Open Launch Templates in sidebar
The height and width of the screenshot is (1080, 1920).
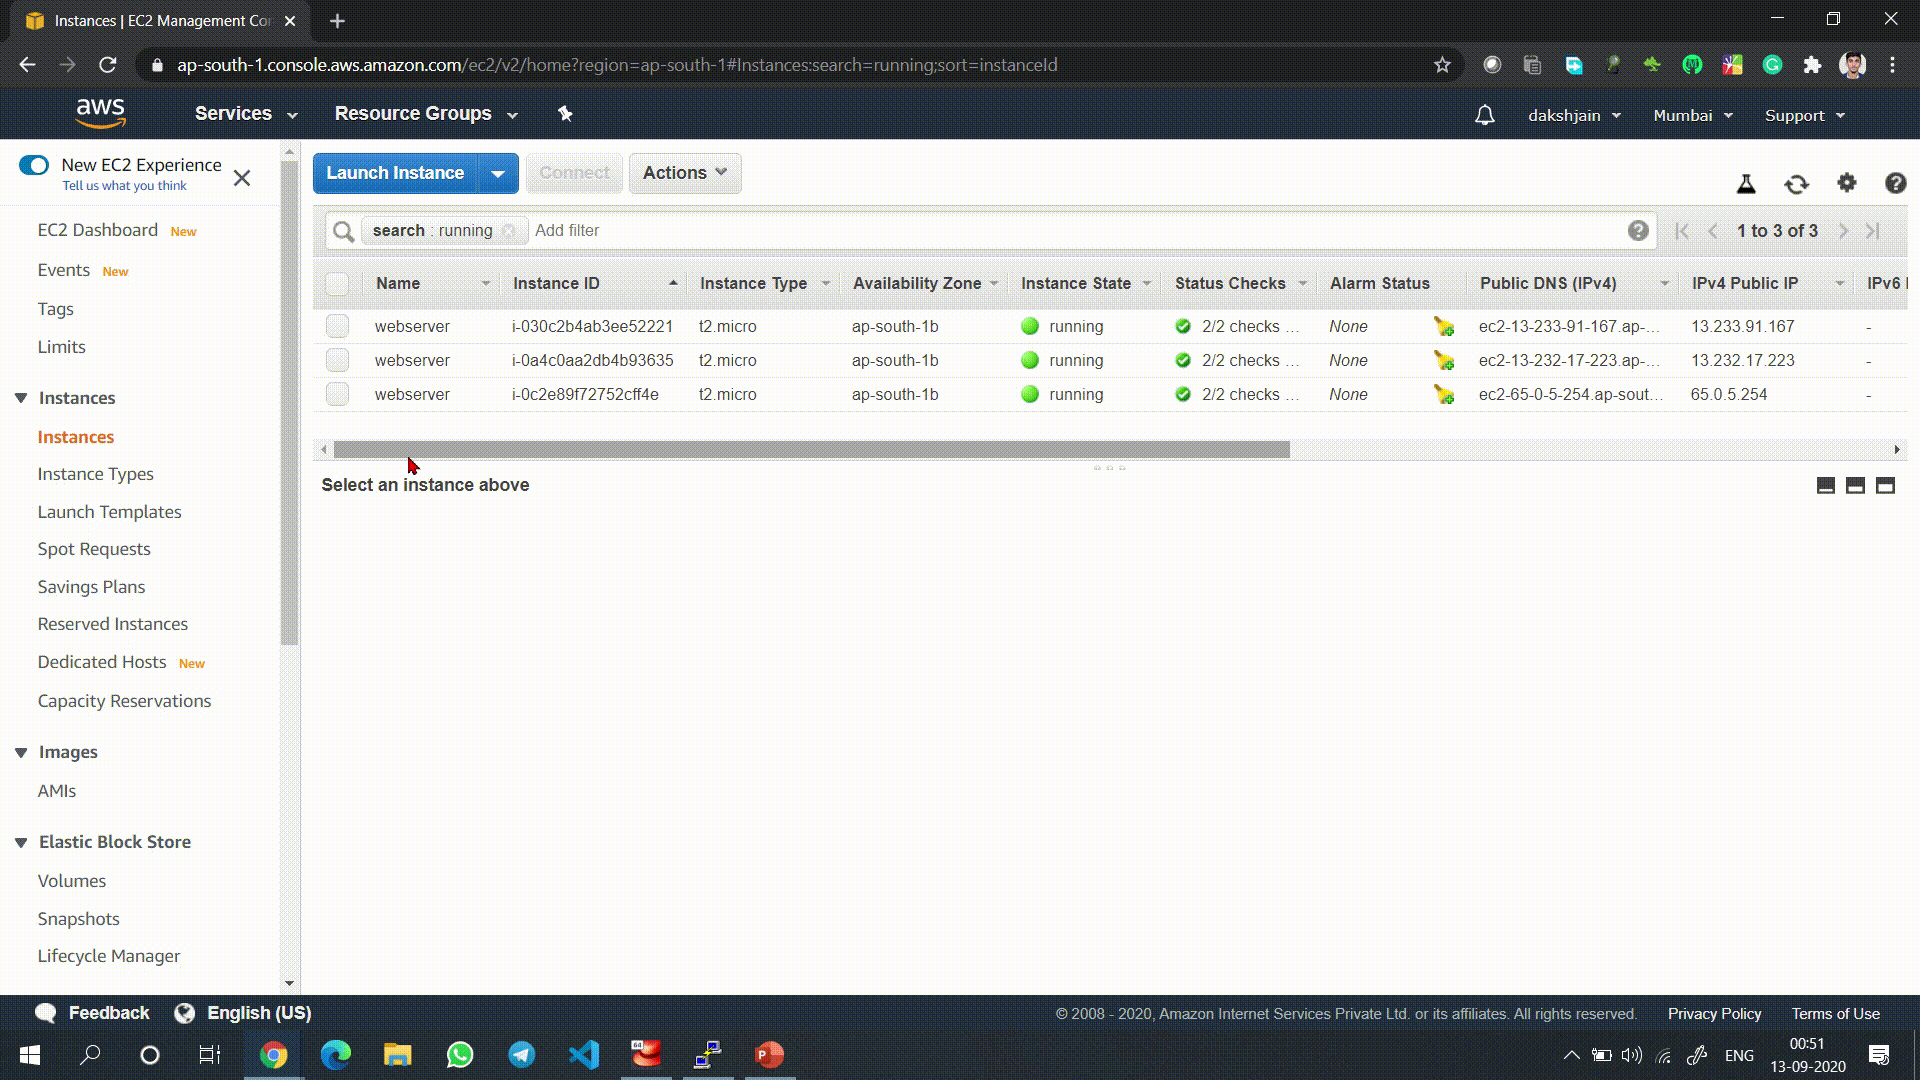(110, 512)
